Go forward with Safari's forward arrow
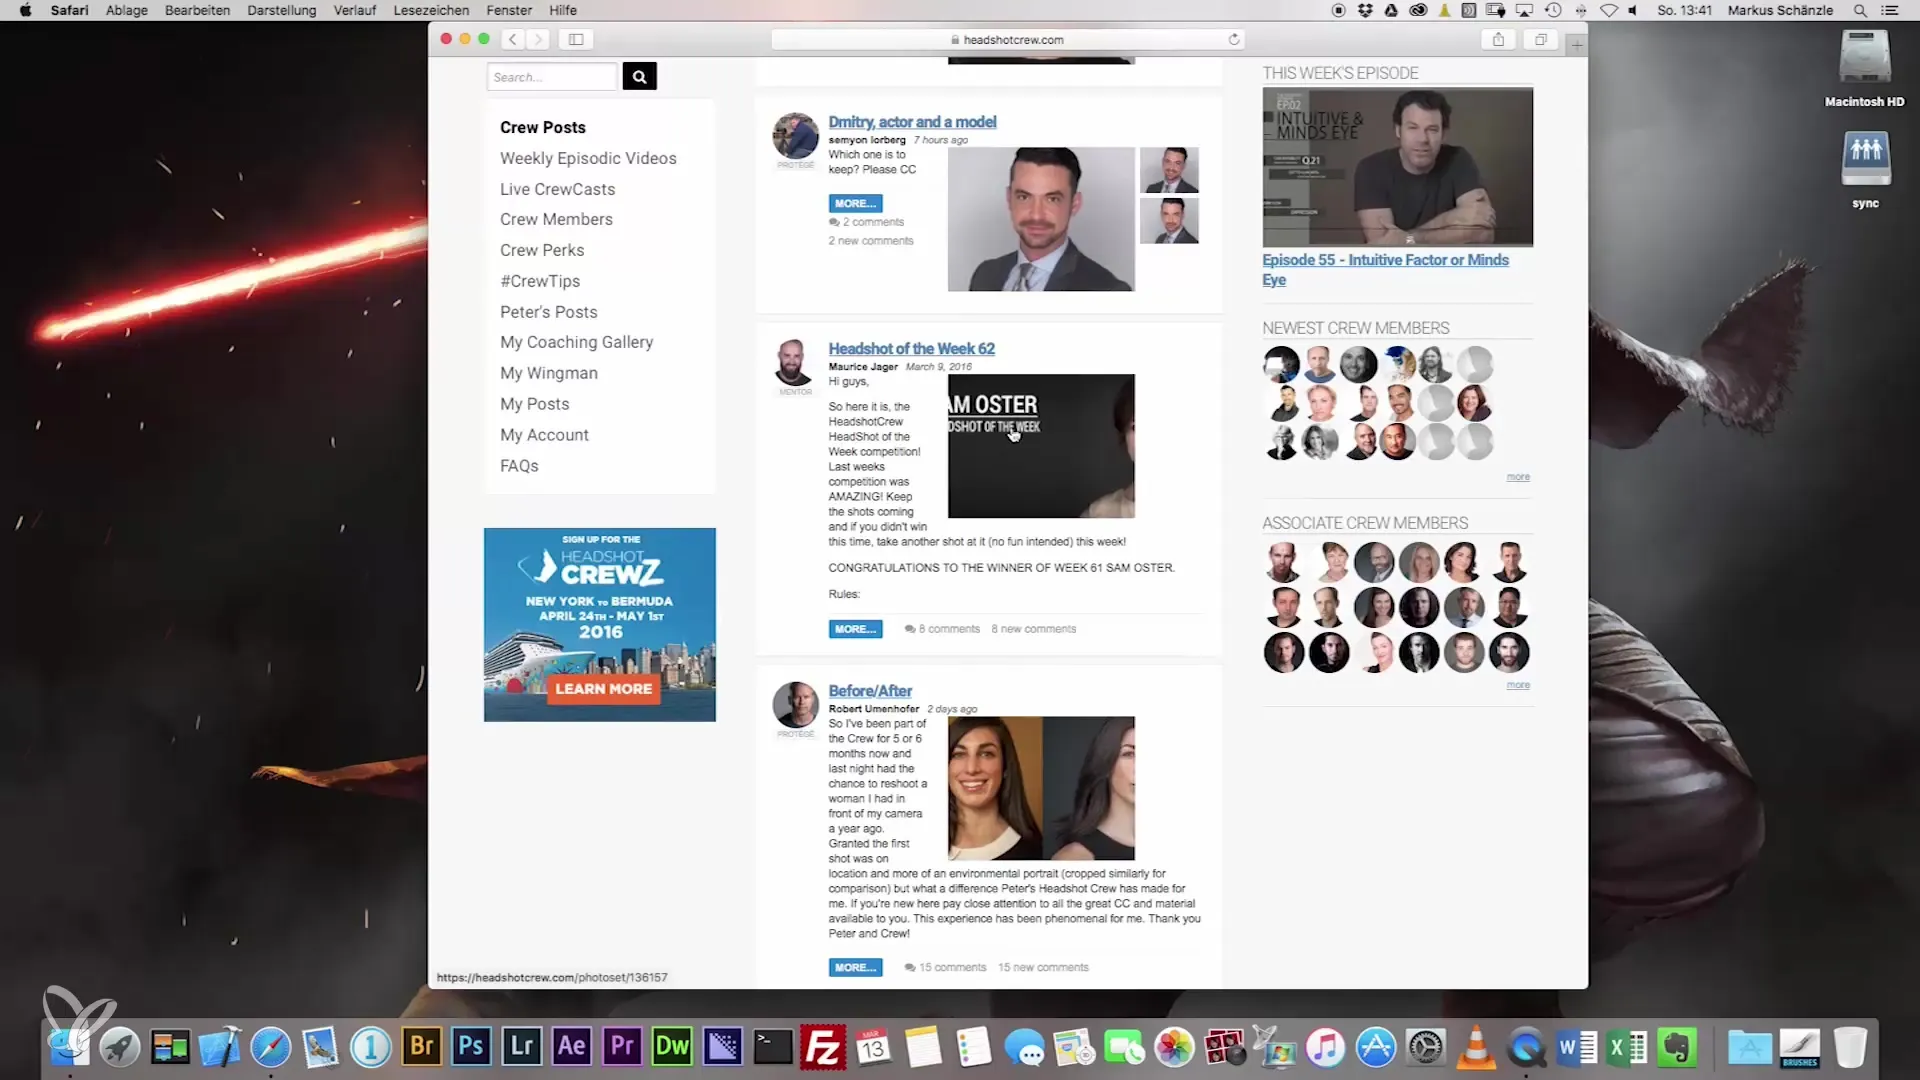The width and height of the screenshot is (1920, 1080). pyautogui.click(x=538, y=39)
